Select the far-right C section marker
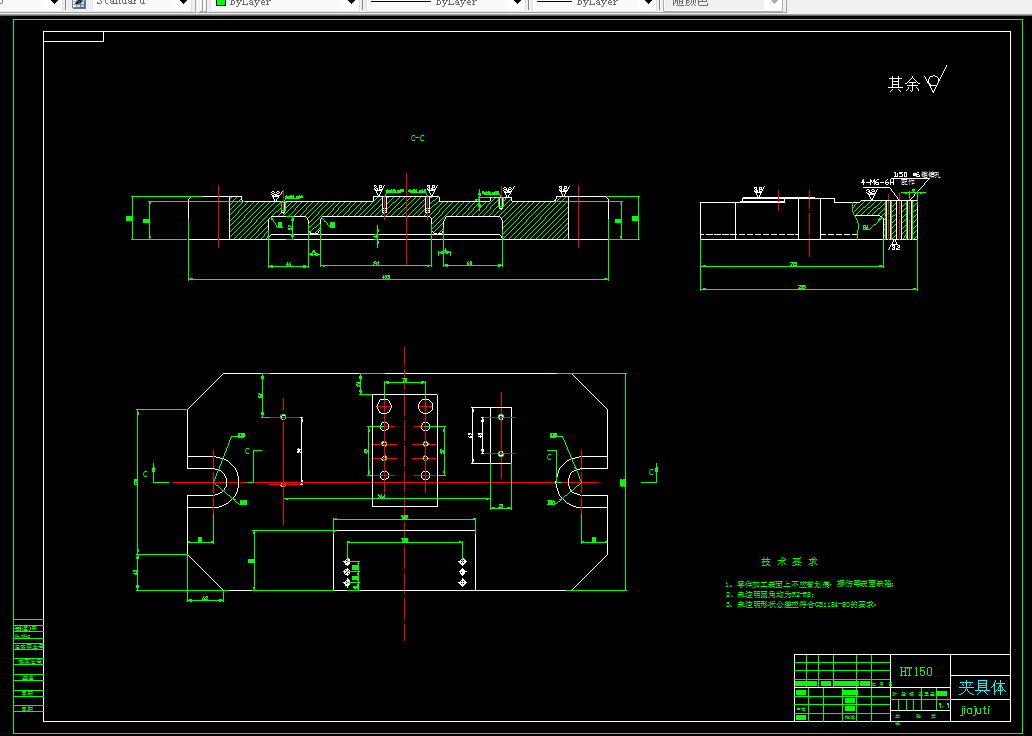The image size is (1032, 736). click(x=651, y=472)
